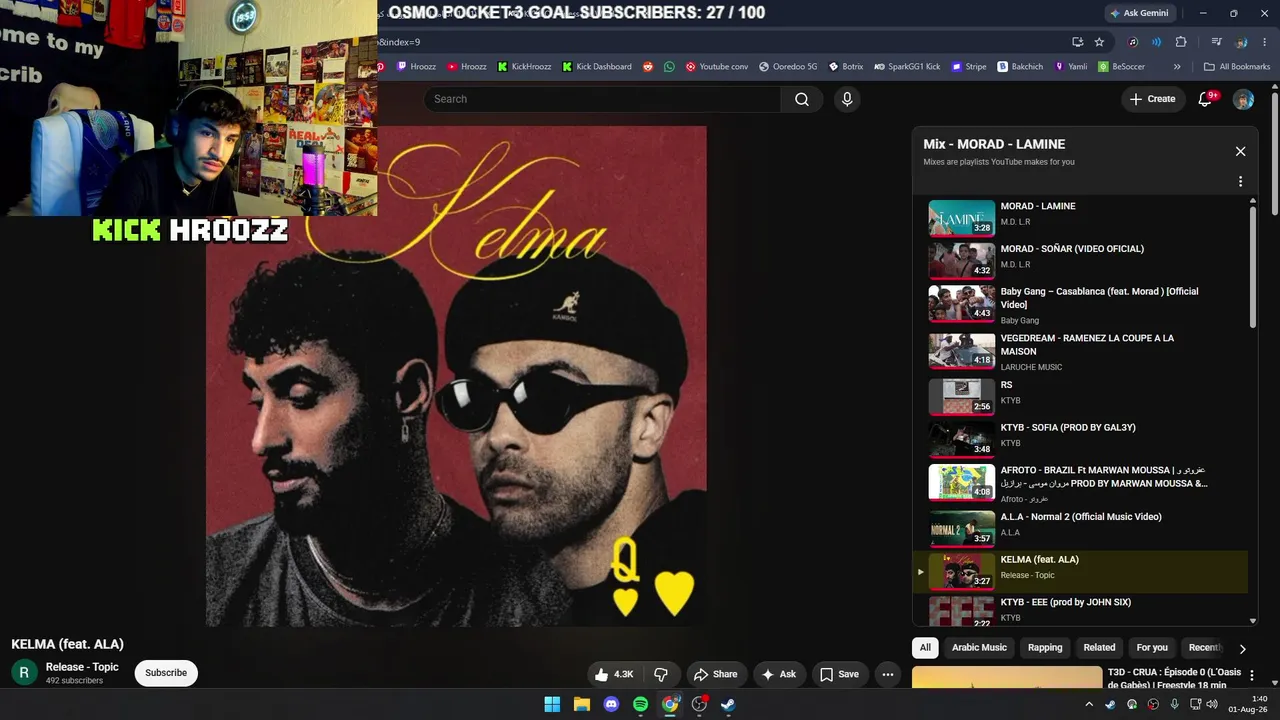Open the Ooredoo 5G bookmark
This screenshot has height=720, width=1280.
[788, 67]
